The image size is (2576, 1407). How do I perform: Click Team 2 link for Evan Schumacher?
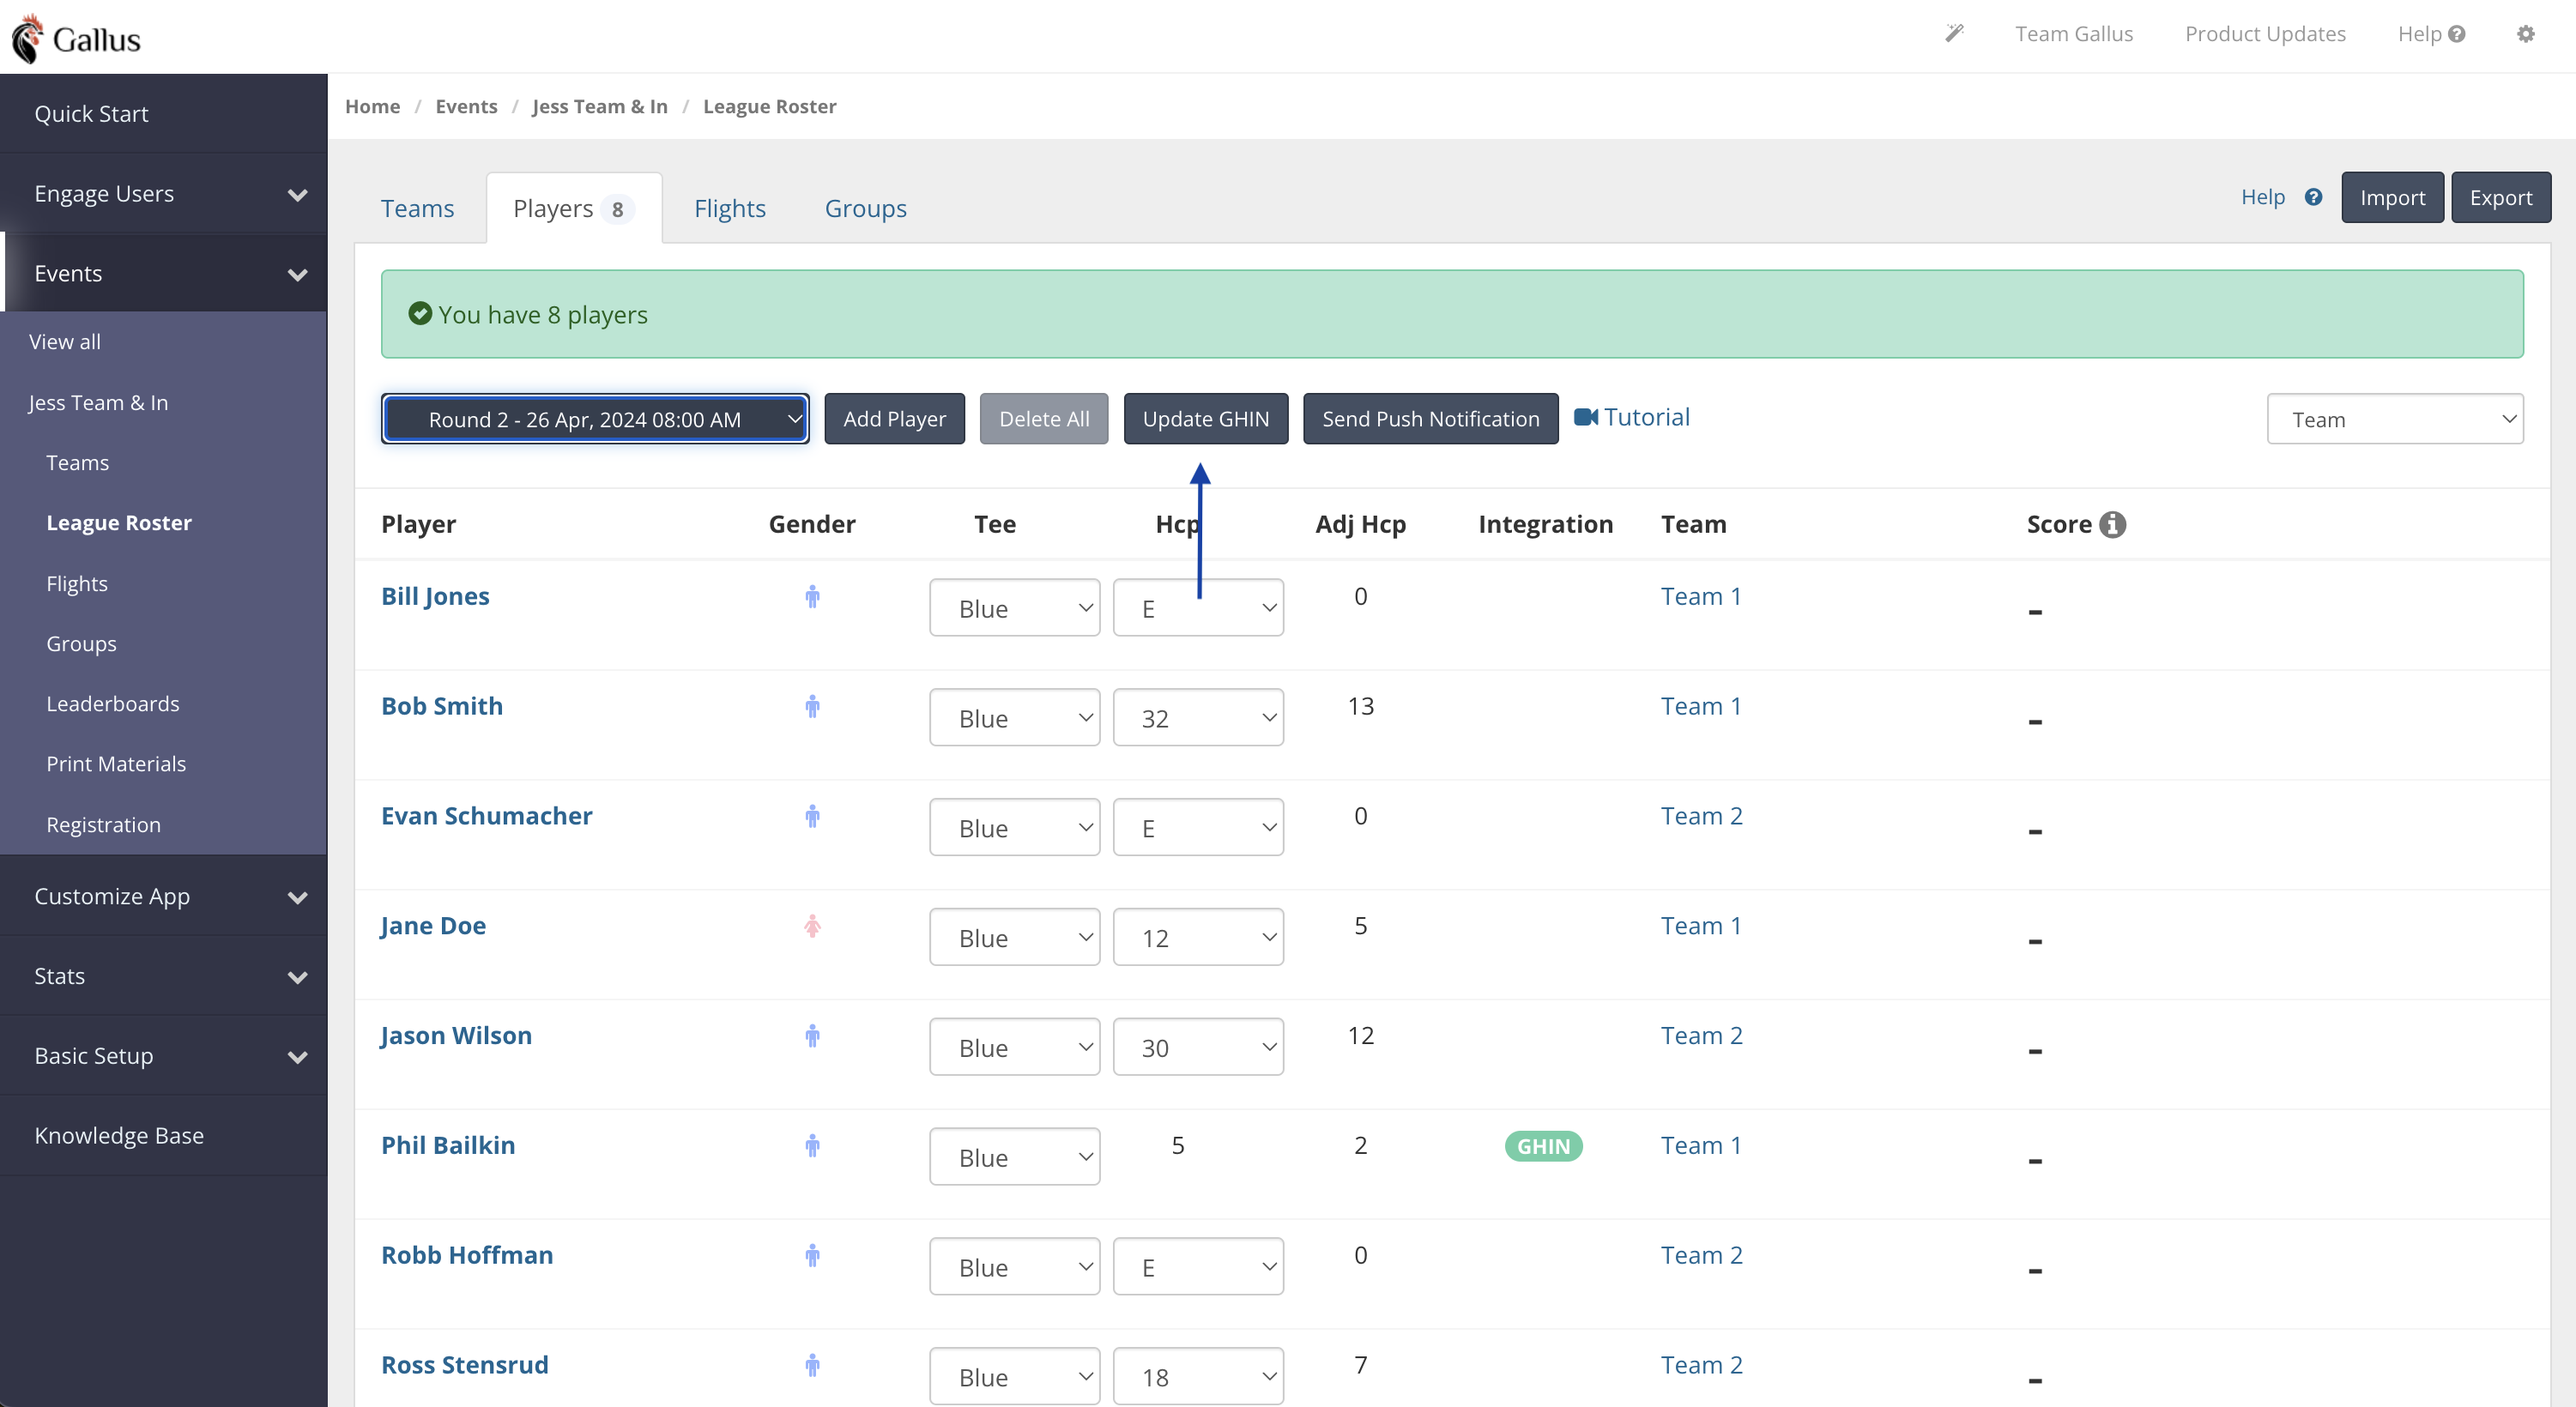1702,816
